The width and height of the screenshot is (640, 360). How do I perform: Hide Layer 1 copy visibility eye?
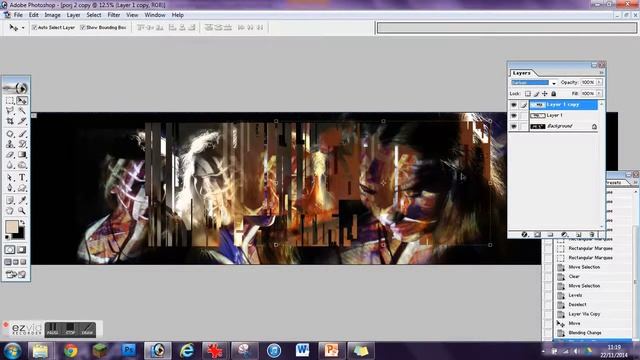514,105
